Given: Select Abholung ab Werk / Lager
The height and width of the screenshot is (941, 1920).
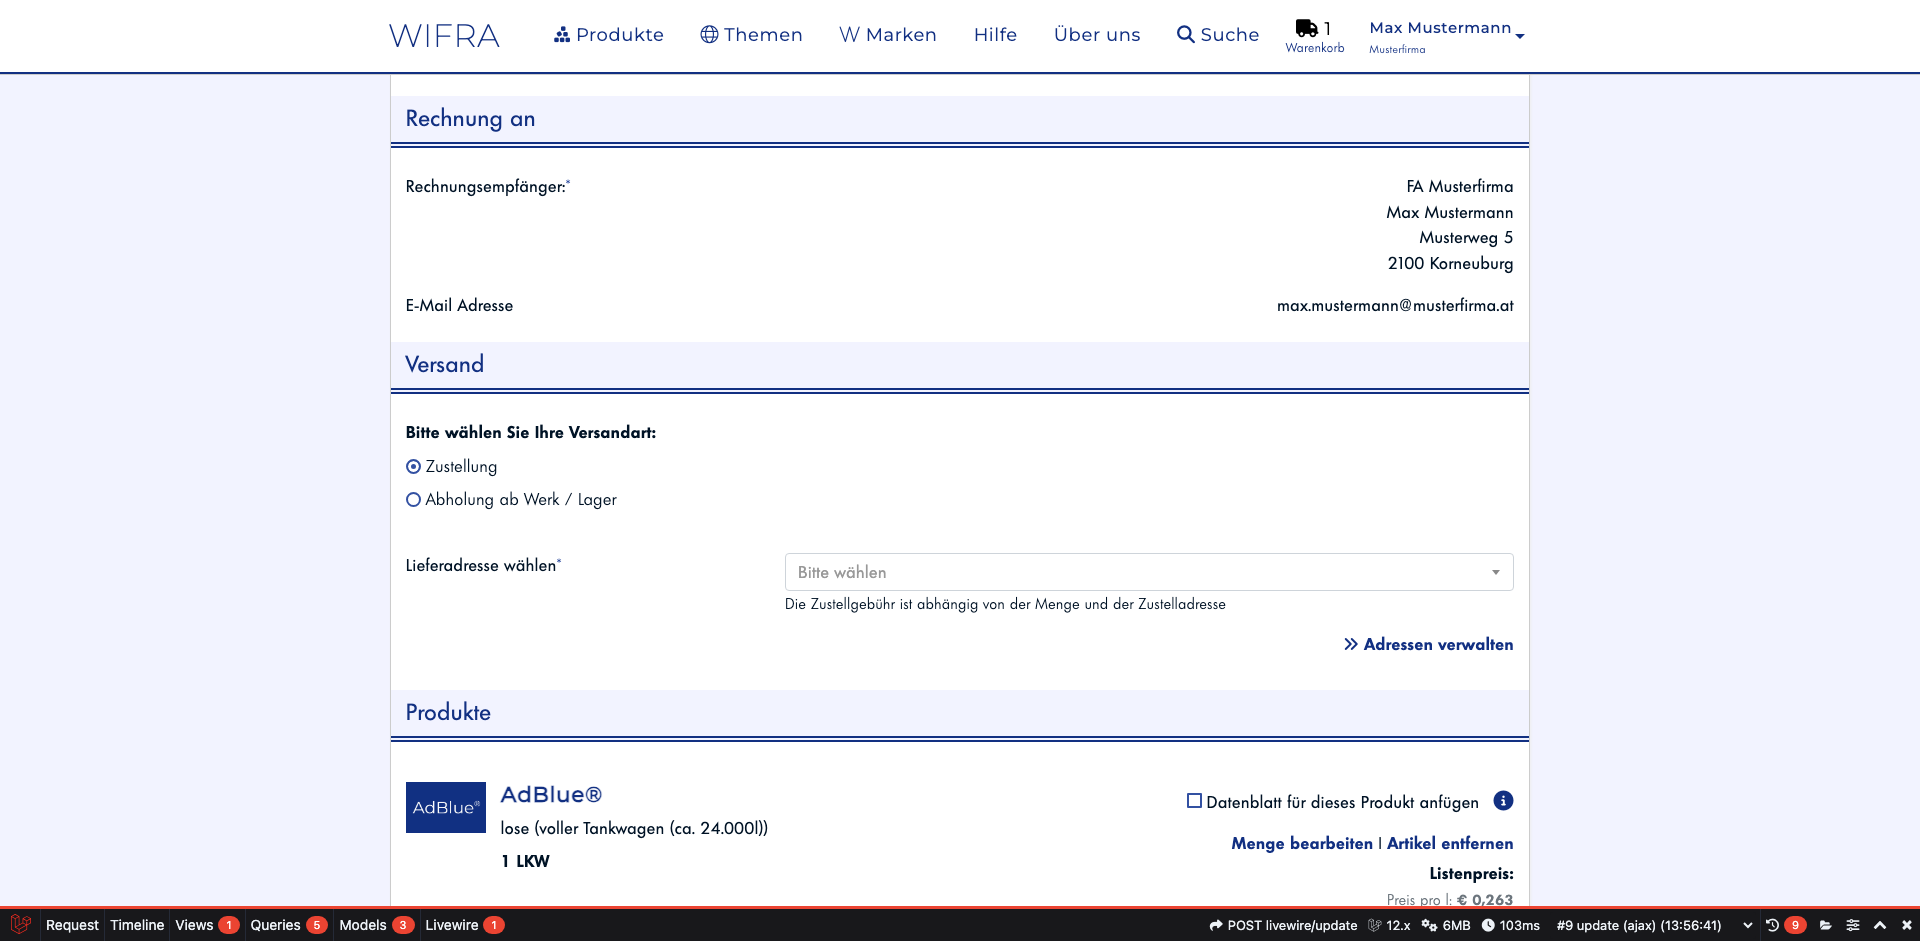Looking at the screenshot, I should pyautogui.click(x=413, y=500).
